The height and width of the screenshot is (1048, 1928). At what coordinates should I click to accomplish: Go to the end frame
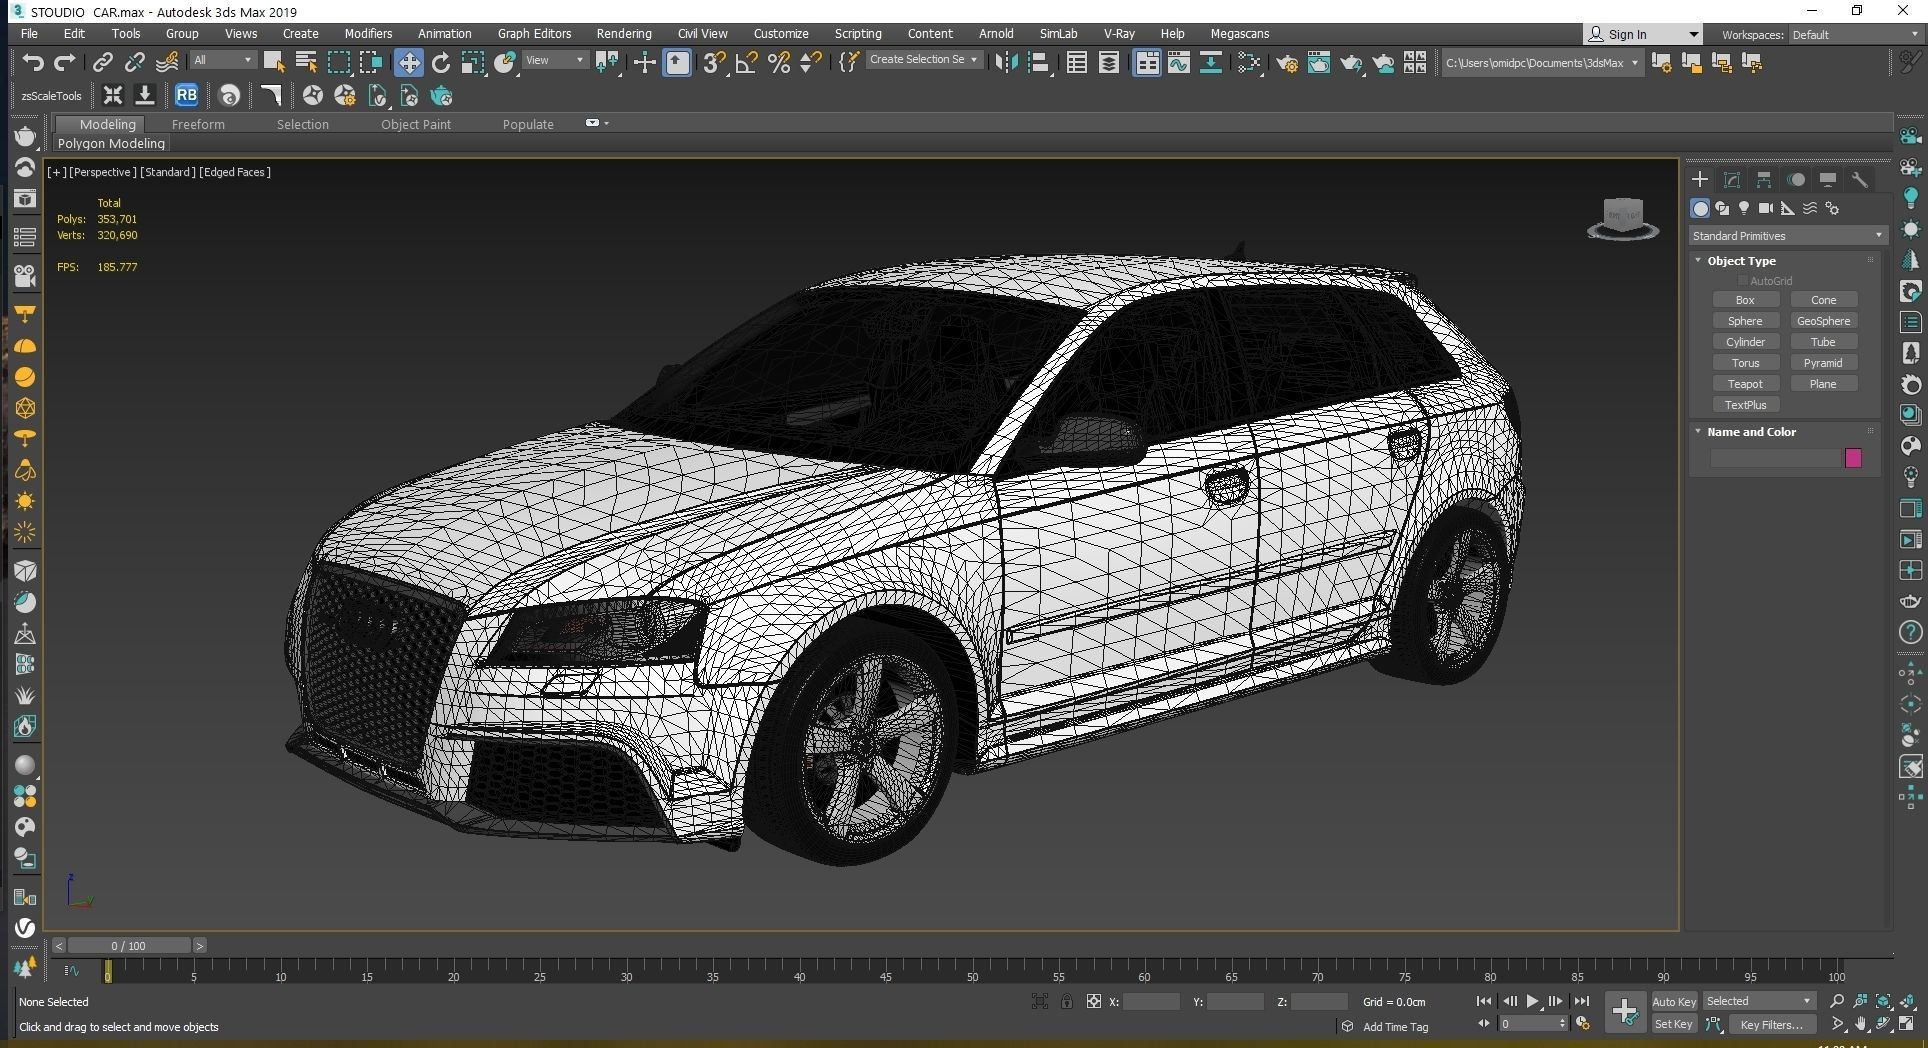coord(1581,1001)
